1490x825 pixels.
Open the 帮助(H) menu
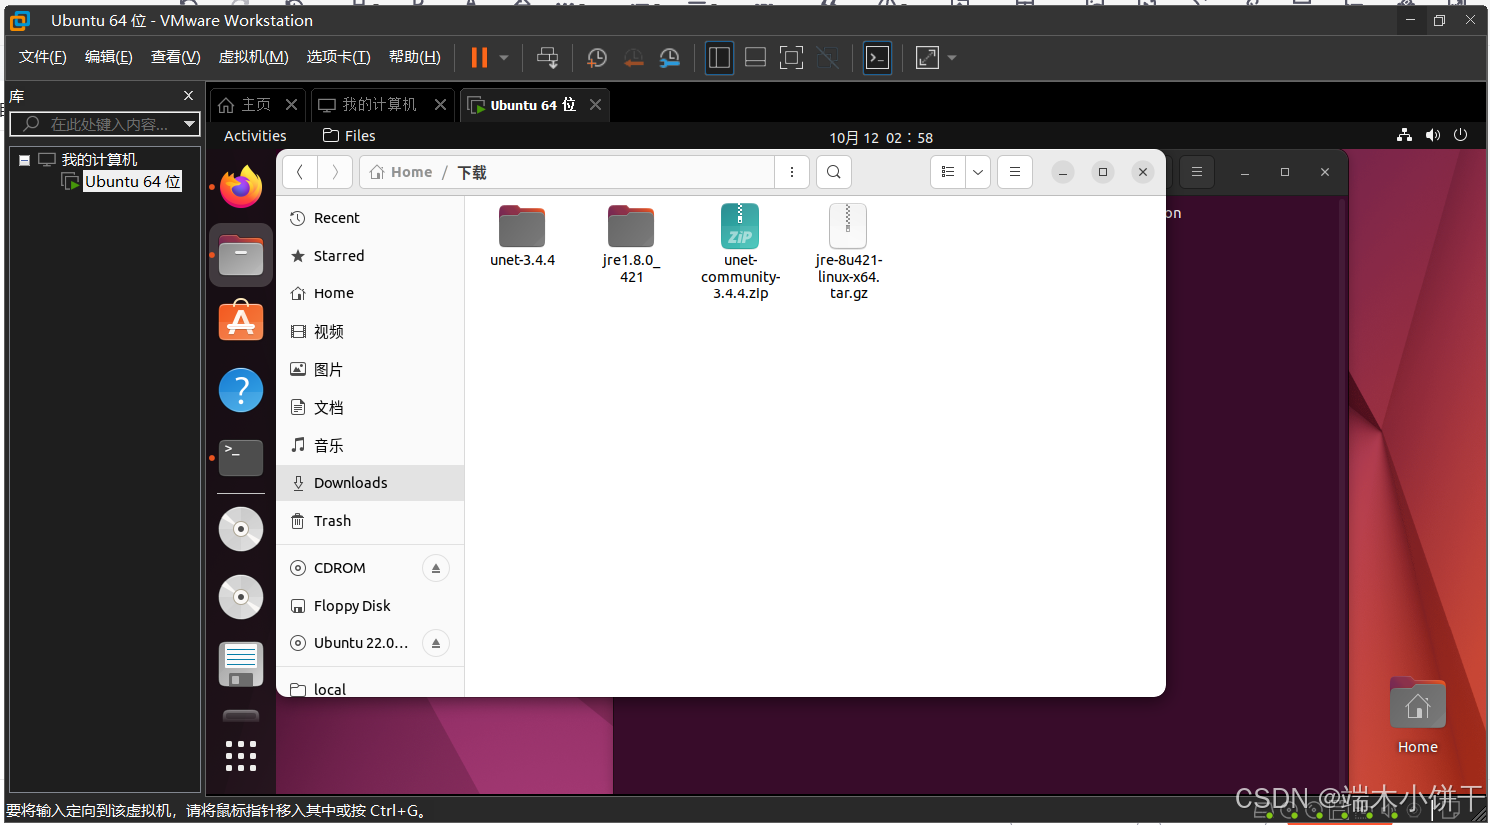click(x=414, y=57)
